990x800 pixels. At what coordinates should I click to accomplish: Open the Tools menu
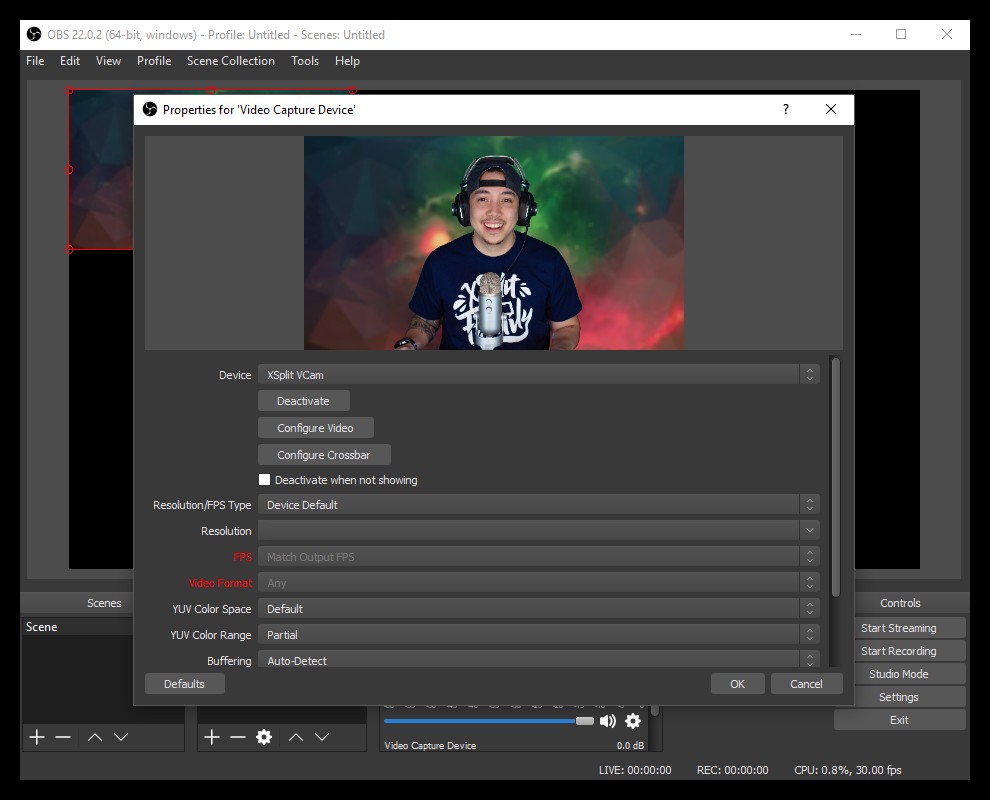coord(305,61)
